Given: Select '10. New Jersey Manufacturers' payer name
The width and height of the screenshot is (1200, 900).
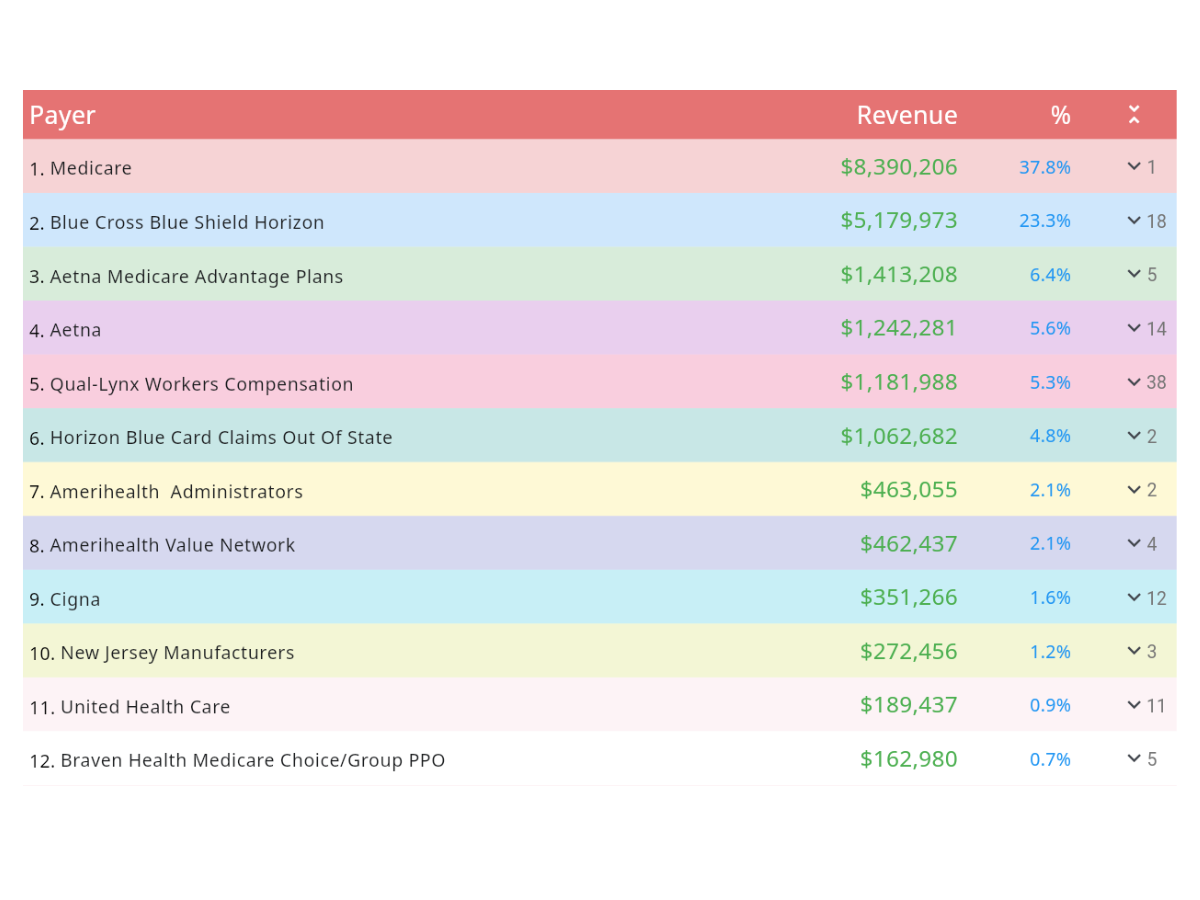Looking at the screenshot, I should [x=162, y=653].
